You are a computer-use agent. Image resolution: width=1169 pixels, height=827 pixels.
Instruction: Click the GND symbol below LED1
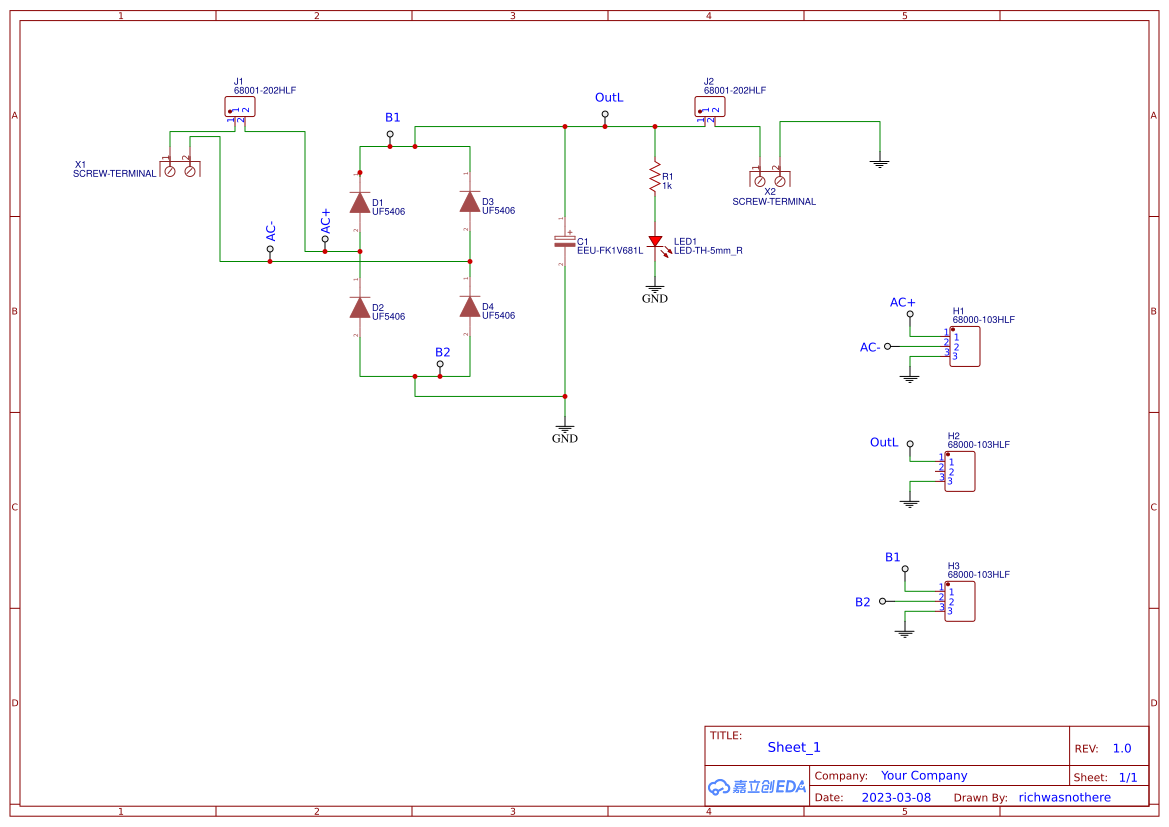point(655,290)
